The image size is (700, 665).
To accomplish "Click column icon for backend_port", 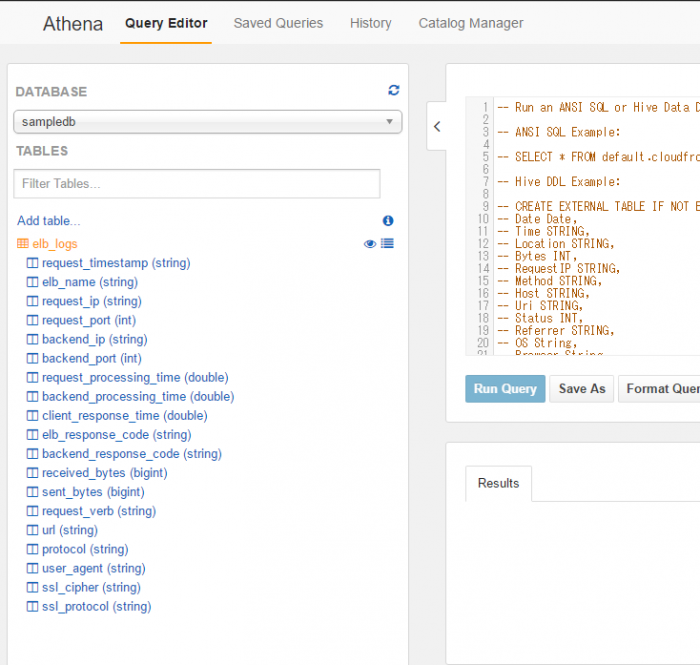I will (32, 358).
